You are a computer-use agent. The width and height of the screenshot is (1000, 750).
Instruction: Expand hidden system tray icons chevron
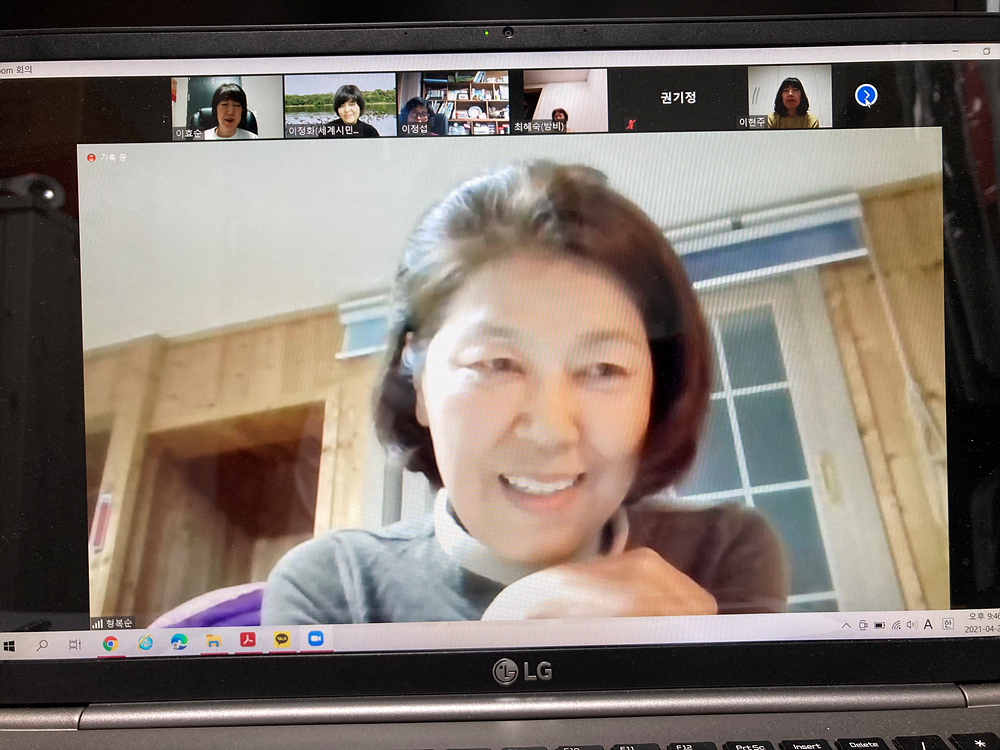tap(846, 626)
